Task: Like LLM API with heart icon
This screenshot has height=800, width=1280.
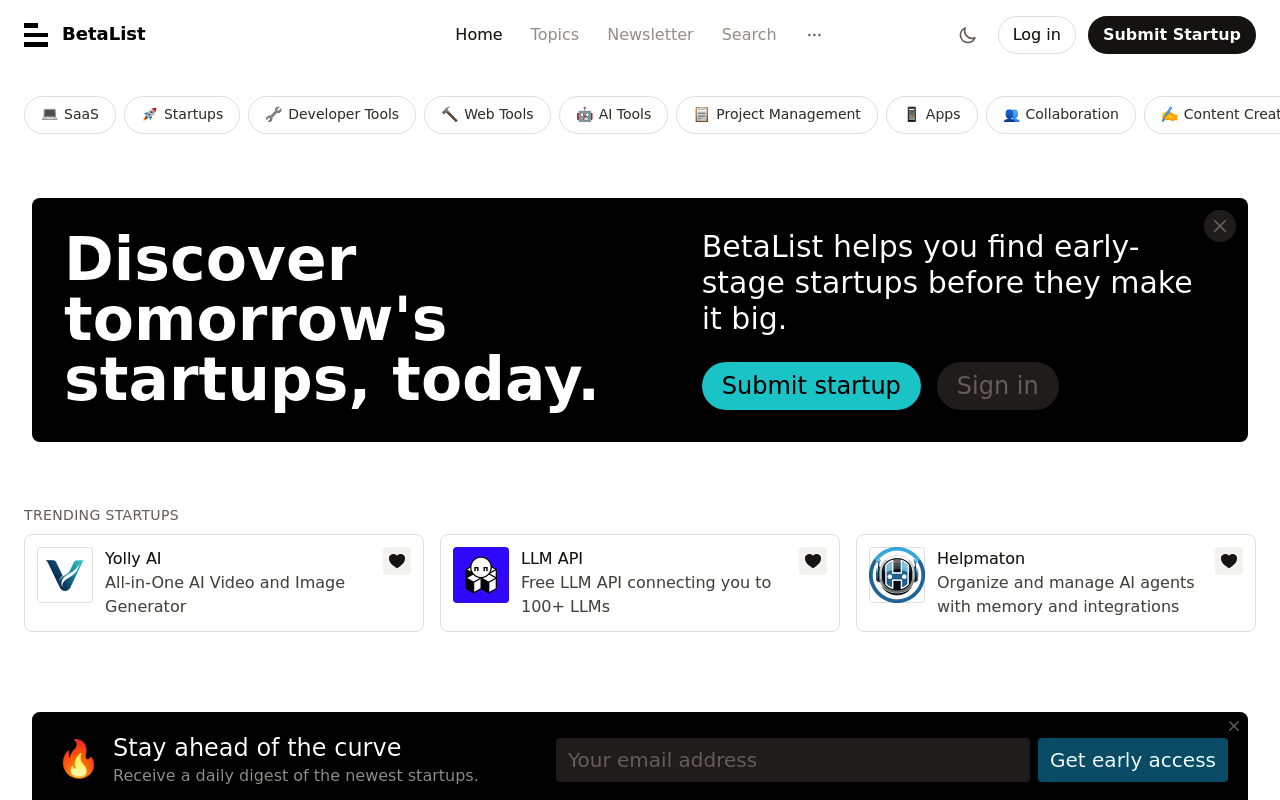Action: pyautogui.click(x=813, y=561)
